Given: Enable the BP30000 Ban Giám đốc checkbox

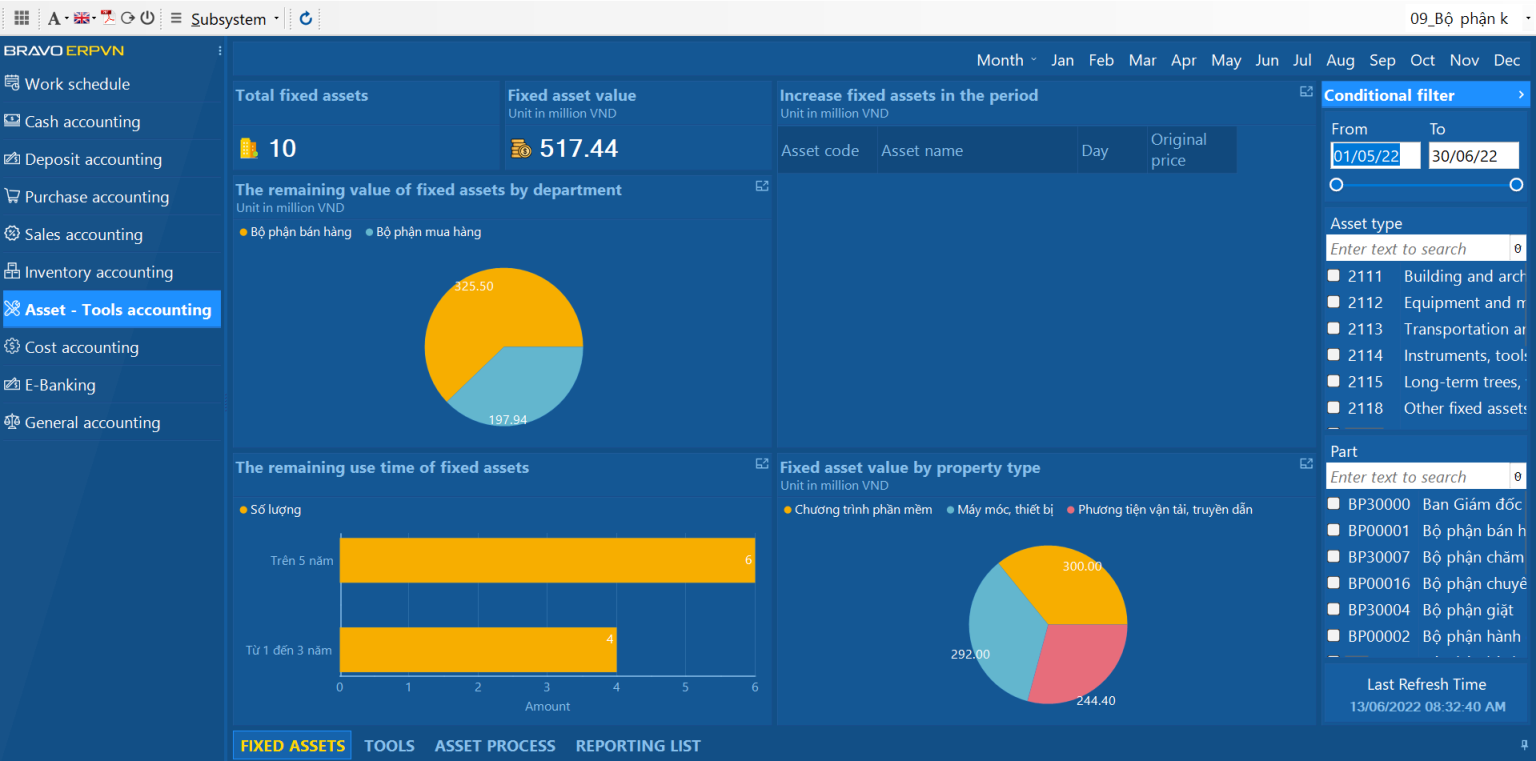Looking at the screenshot, I should pos(1333,504).
